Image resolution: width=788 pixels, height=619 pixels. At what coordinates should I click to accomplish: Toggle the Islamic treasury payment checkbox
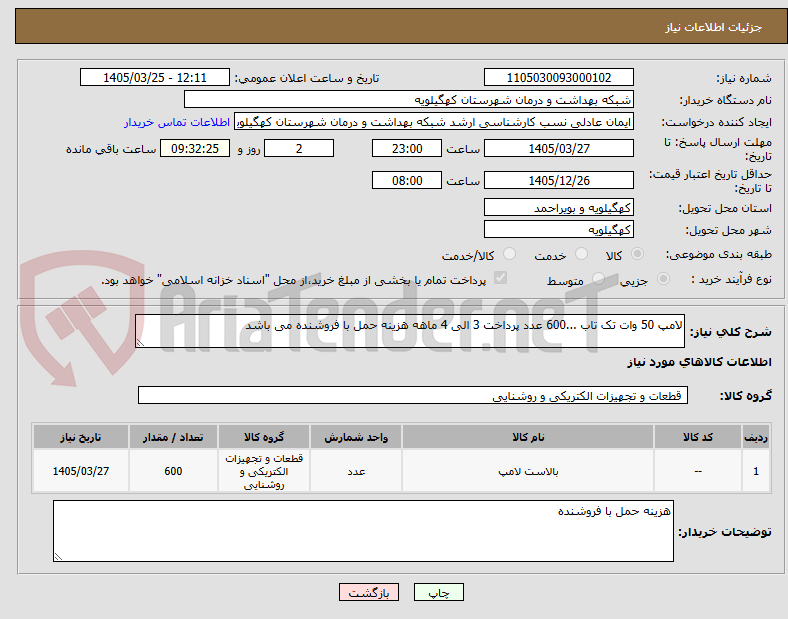pyautogui.click(x=501, y=278)
